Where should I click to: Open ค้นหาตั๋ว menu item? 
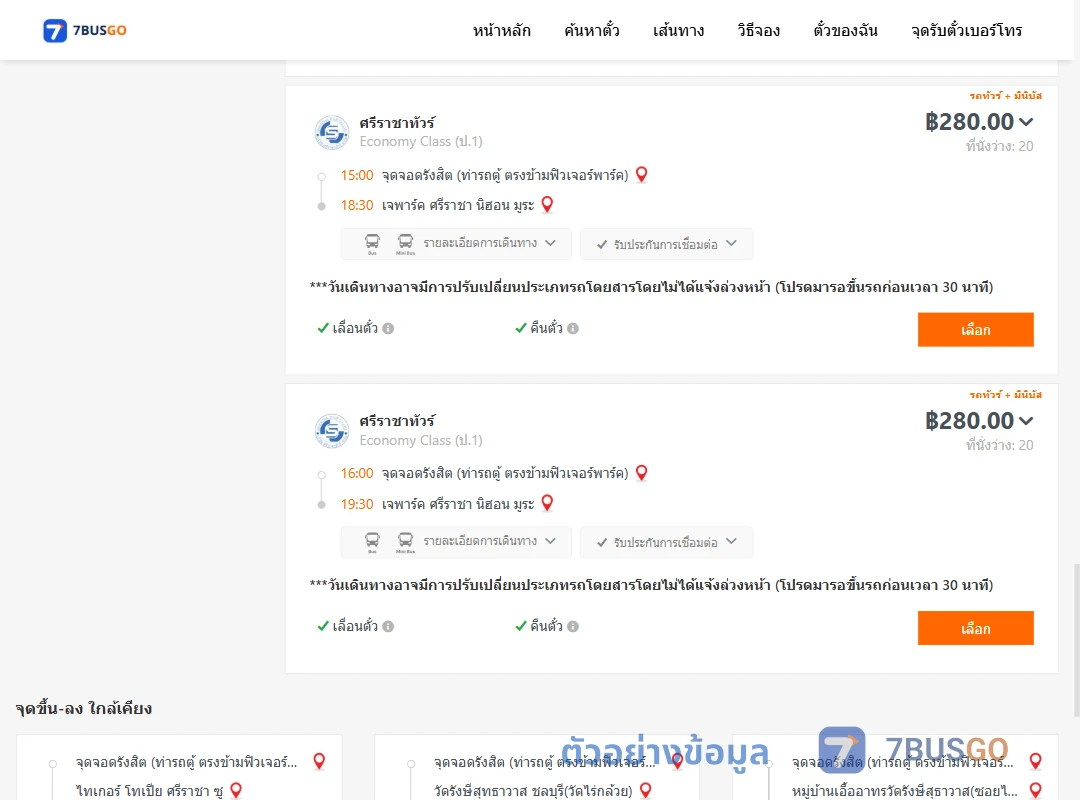pyautogui.click(x=592, y=30)
